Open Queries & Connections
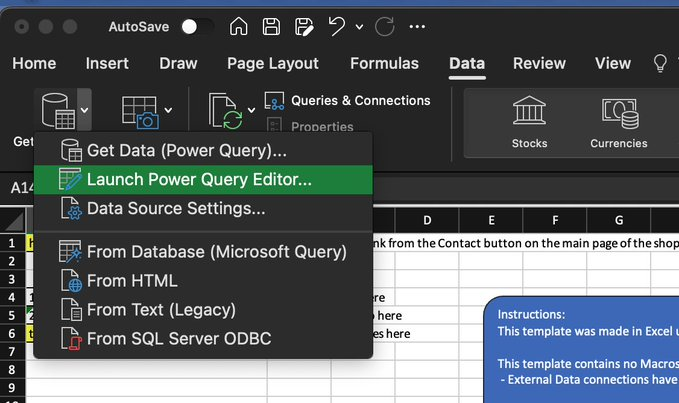Screen dimensions: 679x403 pos(361,100)
